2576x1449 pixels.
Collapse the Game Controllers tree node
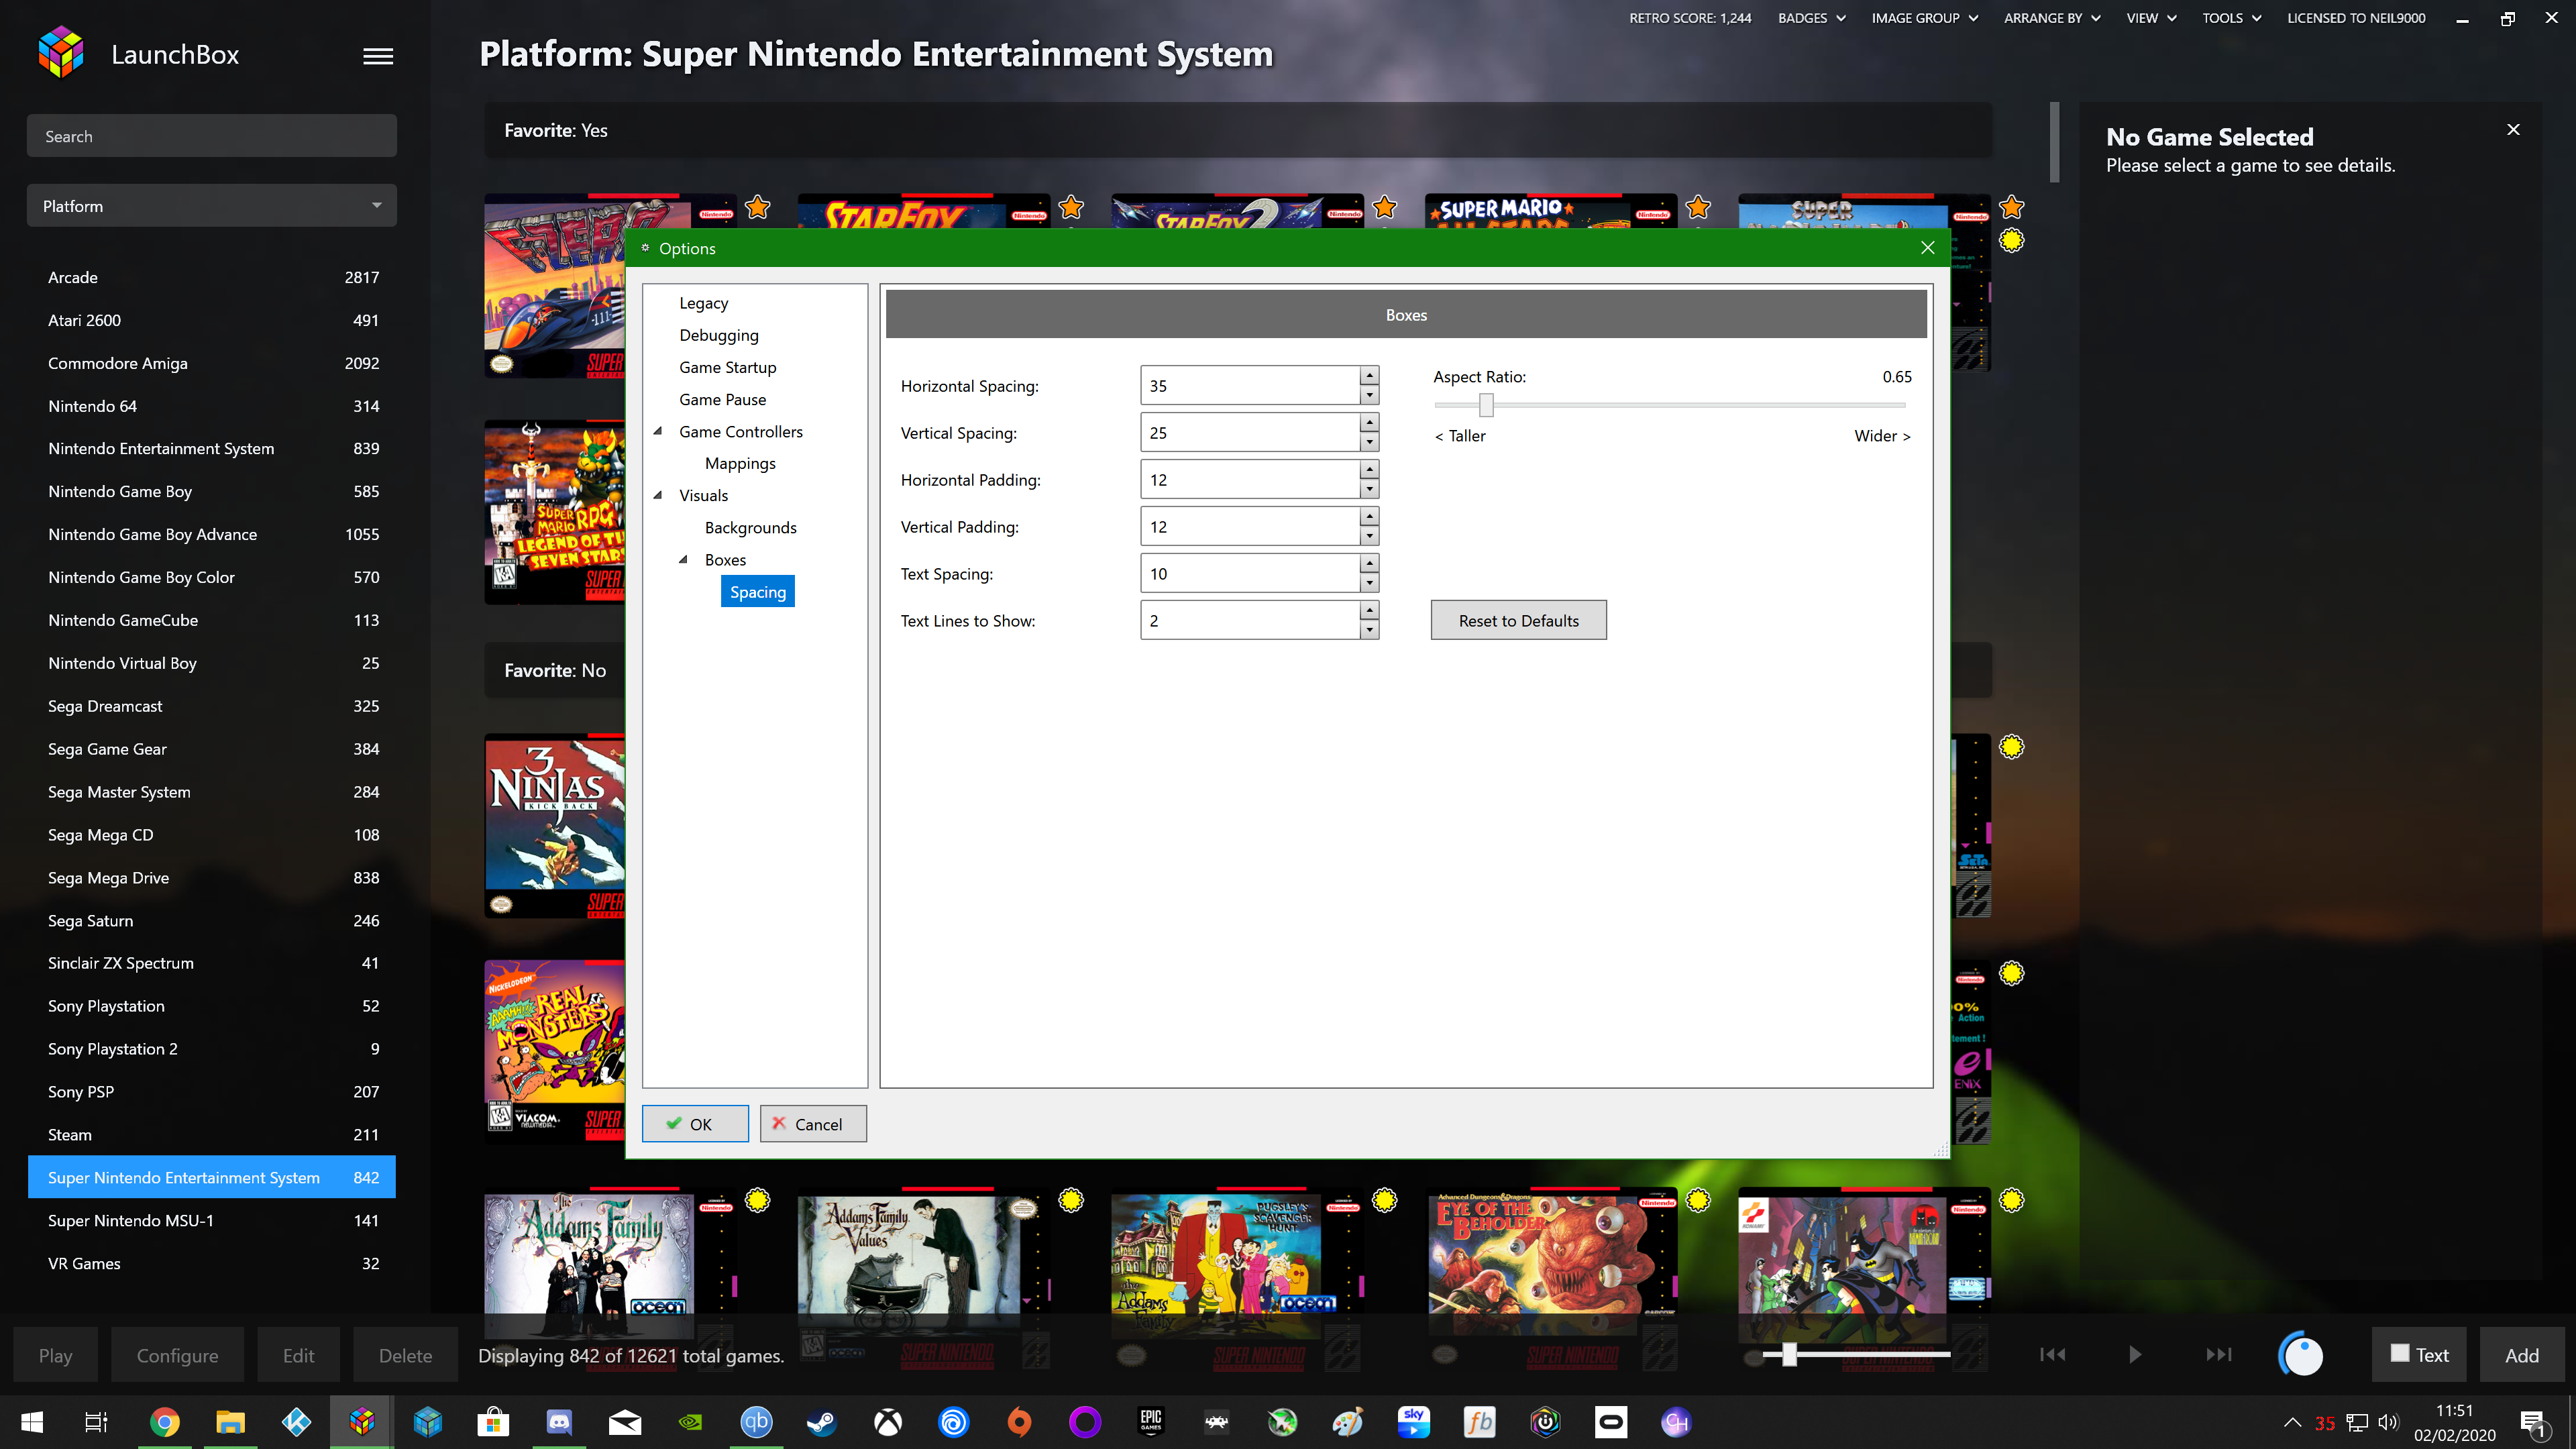pyautogui.click(x=658, y=432)
